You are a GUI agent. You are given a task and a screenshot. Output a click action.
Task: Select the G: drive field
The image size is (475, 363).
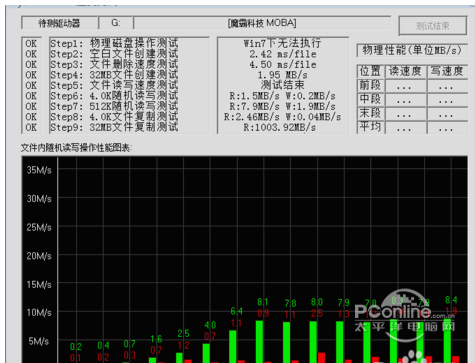coord(116,23)
